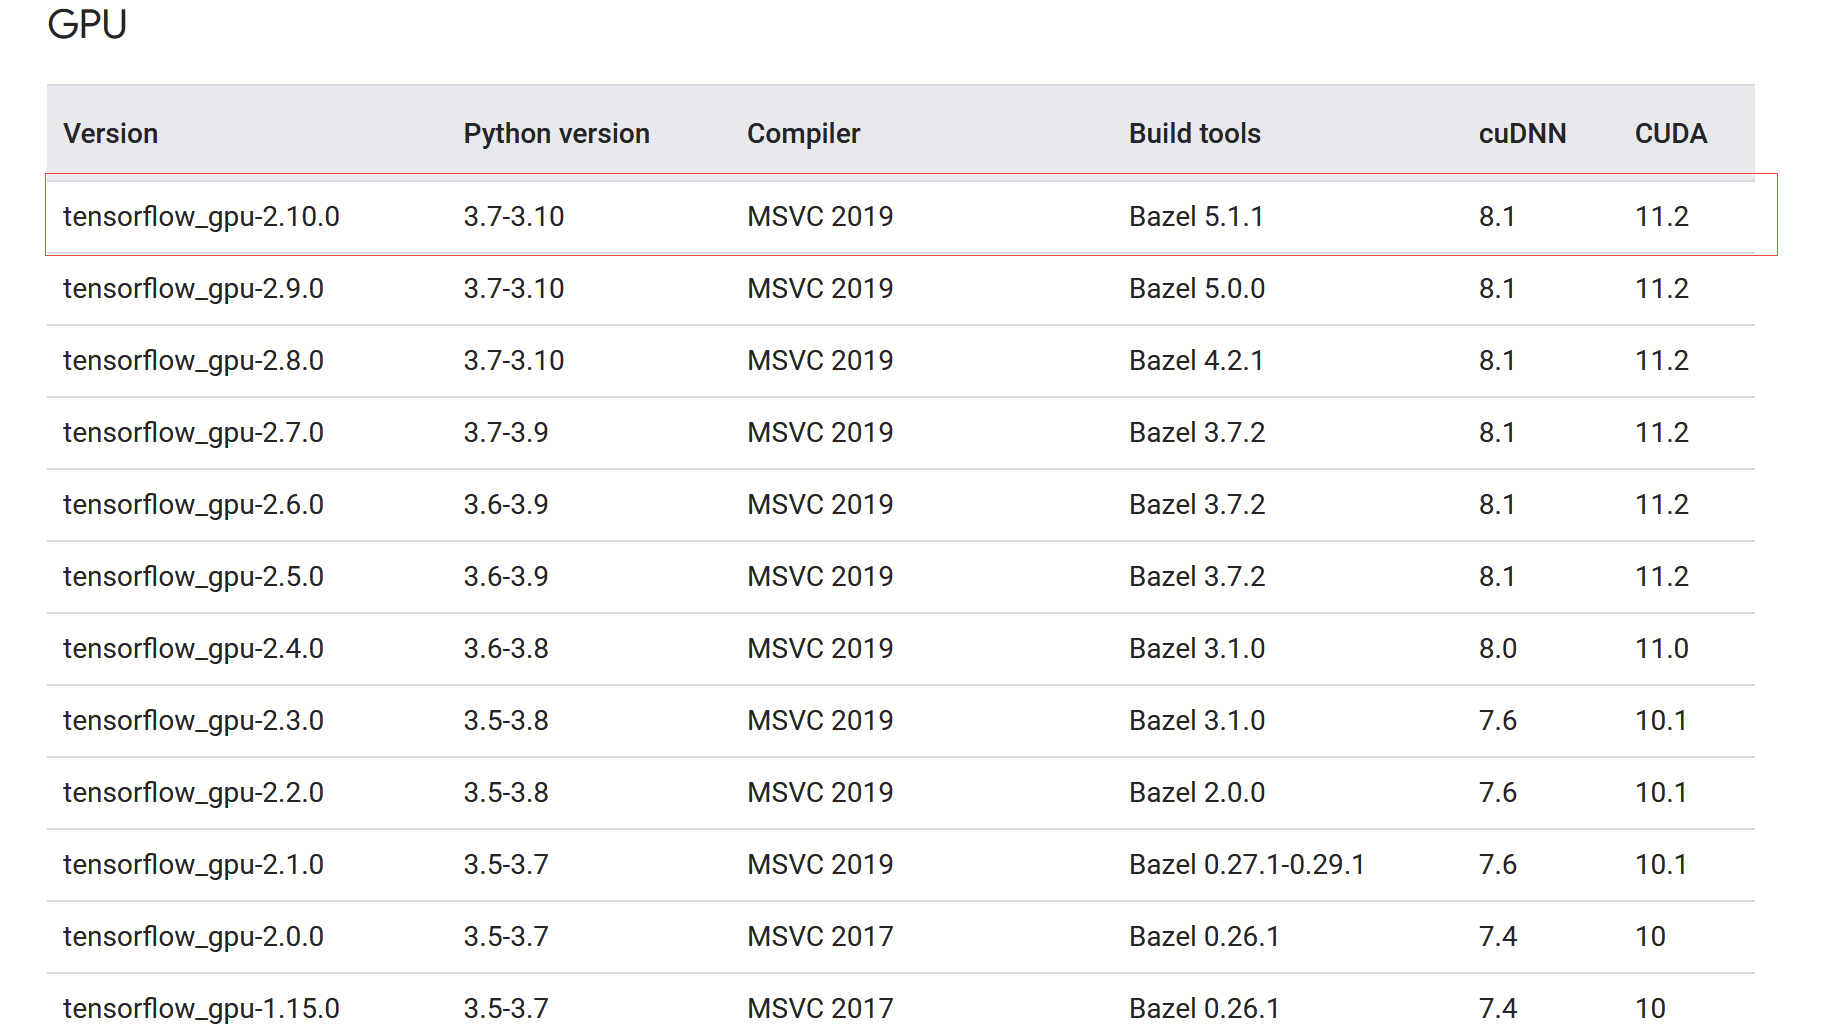Click CUDA 11.2 in the 2.9.0 row
1822x1027 pixels.
coord(1661,288)
